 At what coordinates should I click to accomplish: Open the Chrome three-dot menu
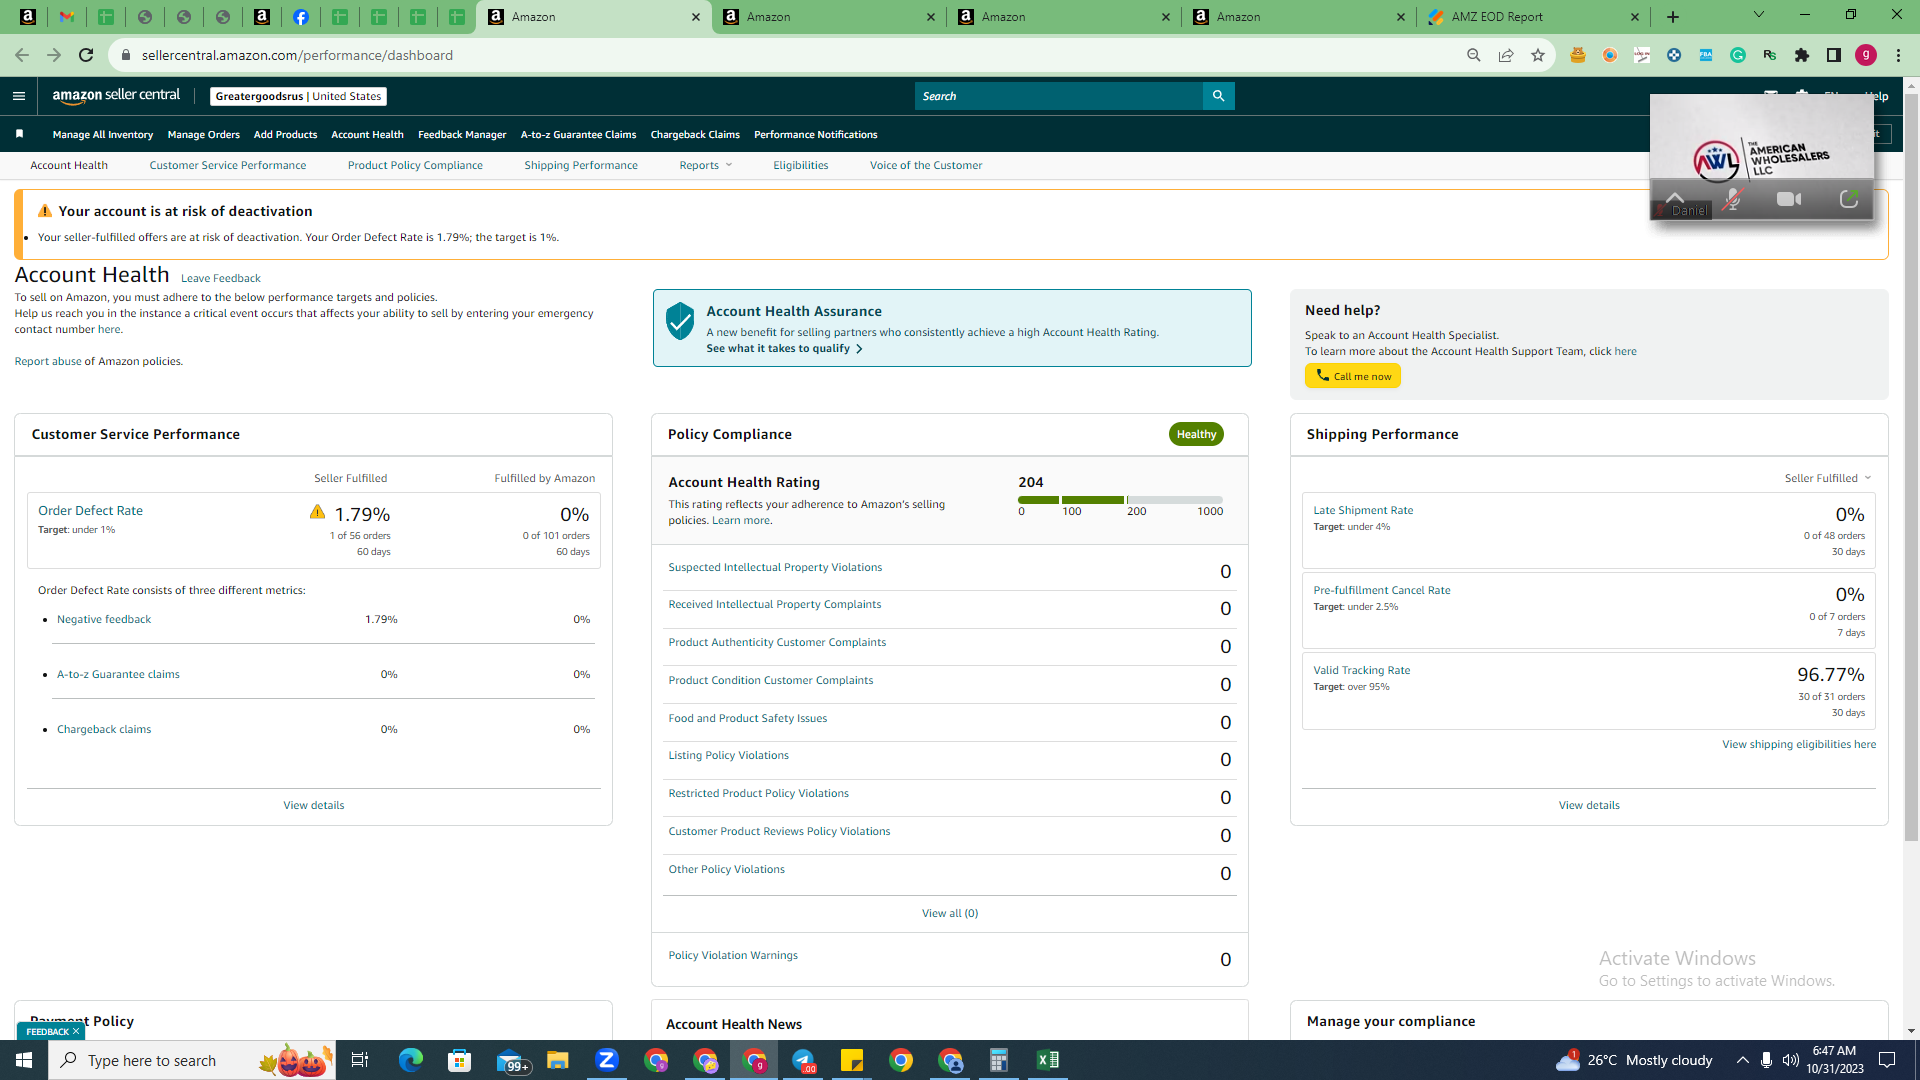pyautogui.click(x=1898, y=55)
